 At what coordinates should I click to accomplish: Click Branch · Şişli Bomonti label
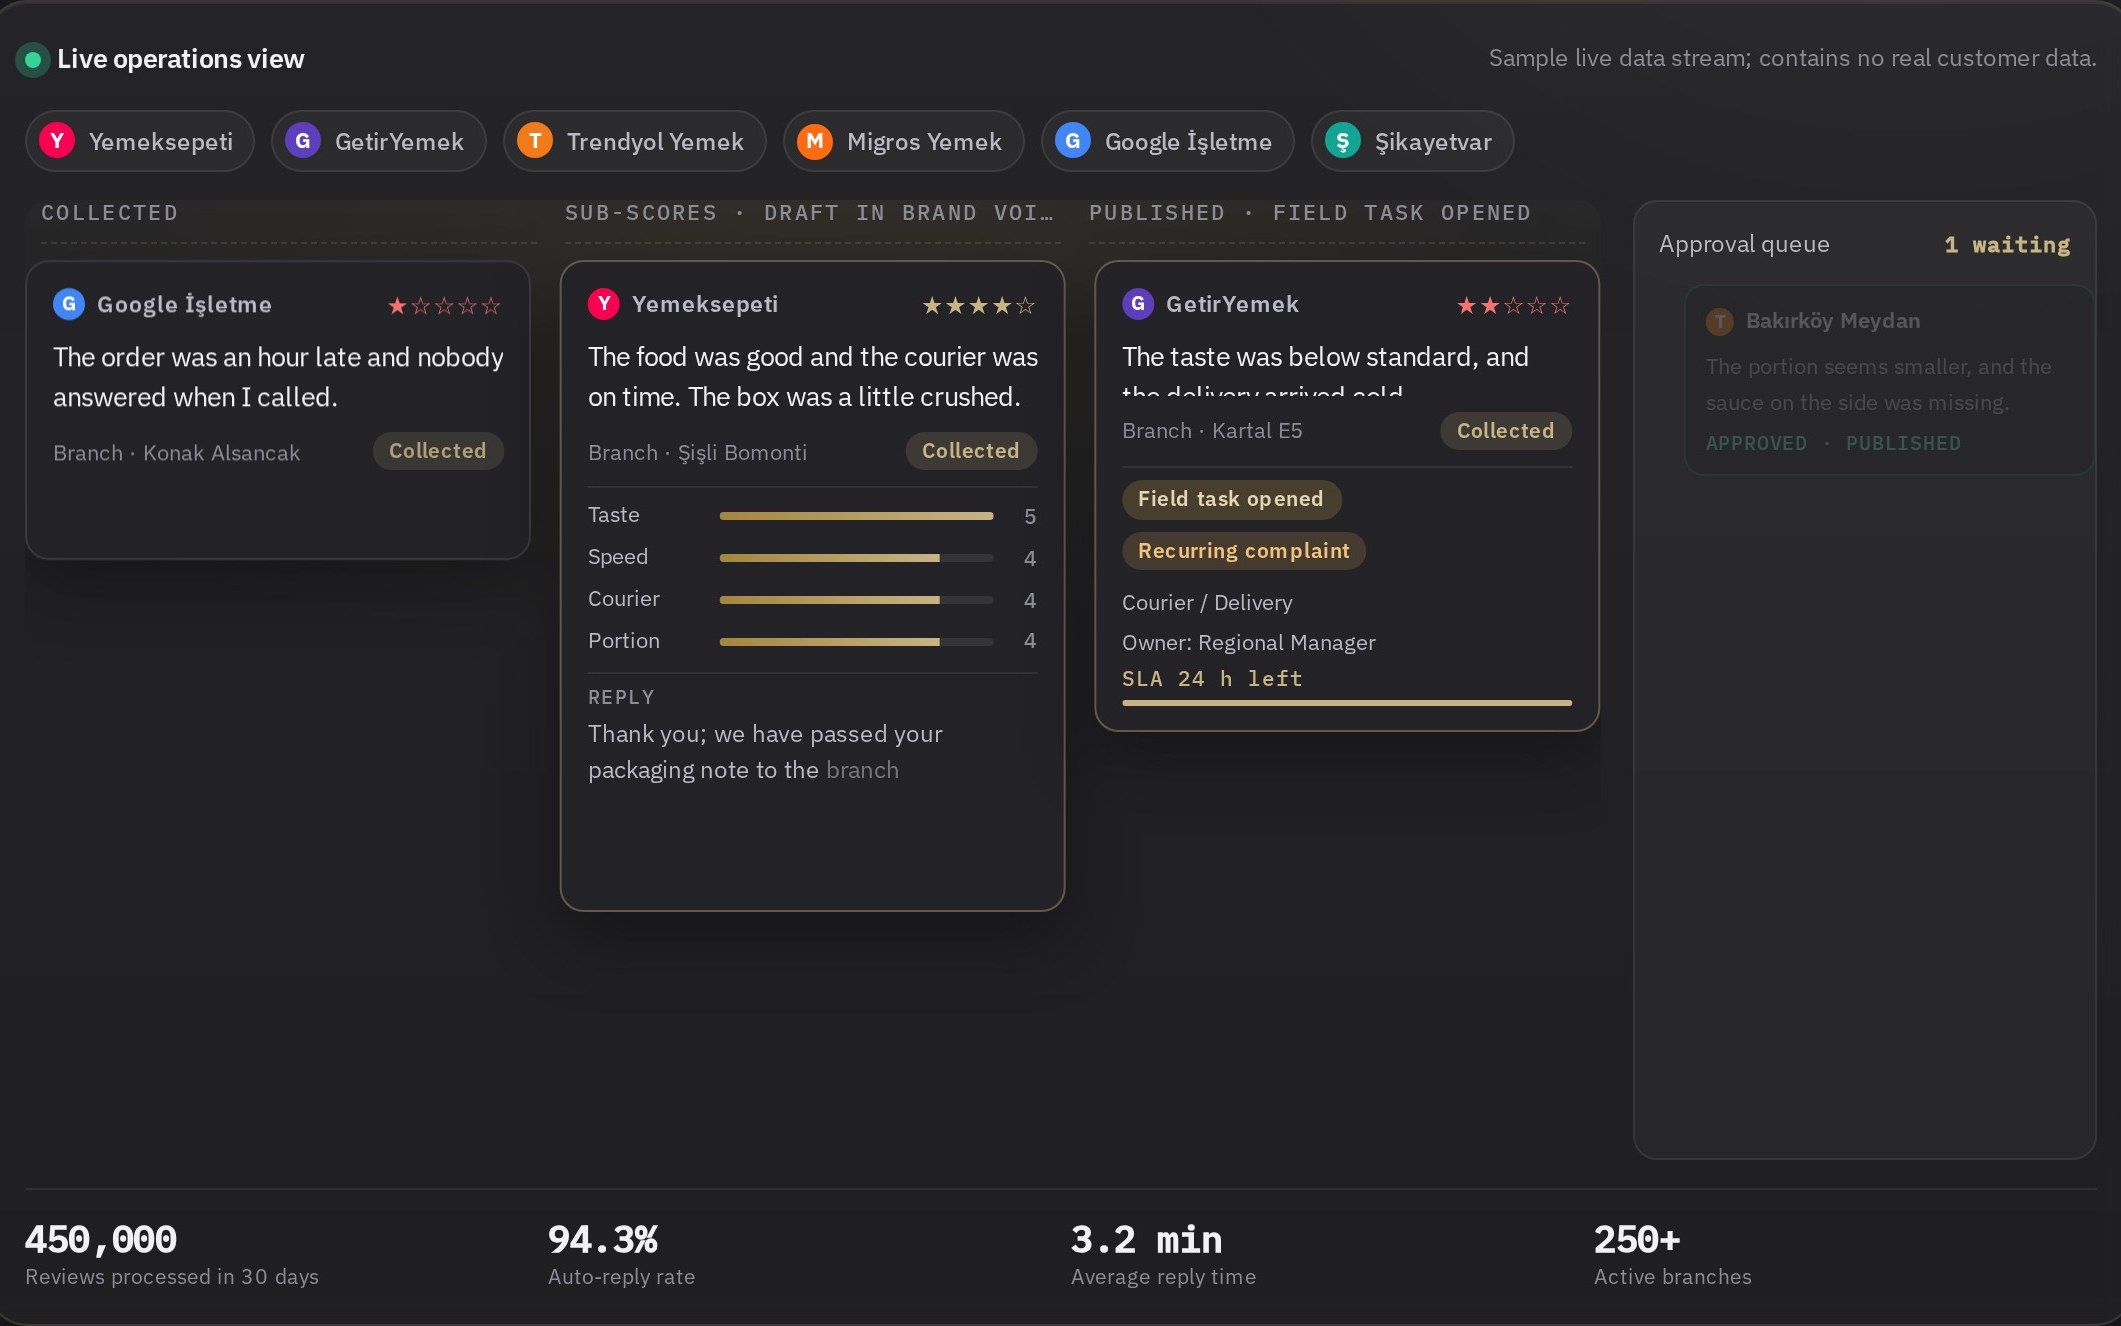pos(697,453)
